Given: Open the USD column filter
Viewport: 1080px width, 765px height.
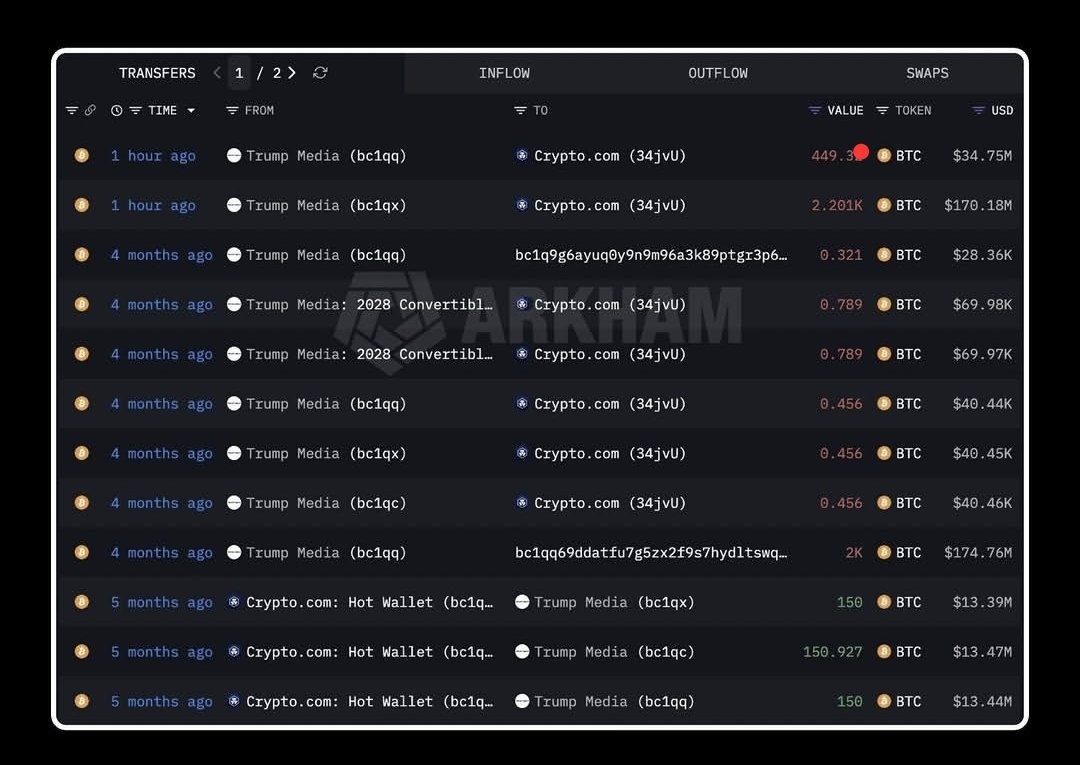Looking at the screenshot, I should coord(978,110).
